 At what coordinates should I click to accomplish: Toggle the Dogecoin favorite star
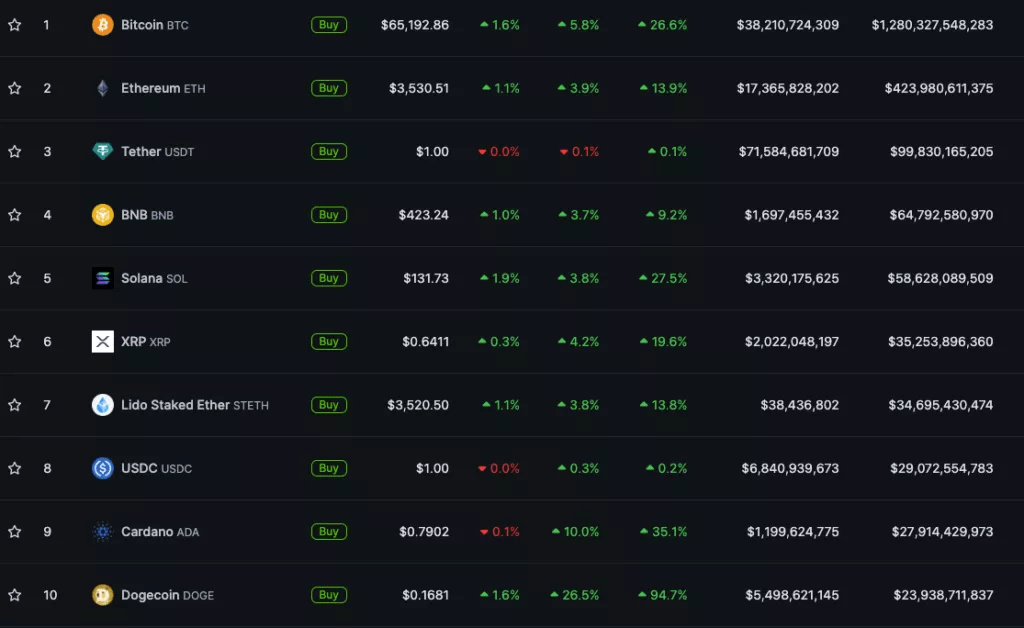[14, 595]
